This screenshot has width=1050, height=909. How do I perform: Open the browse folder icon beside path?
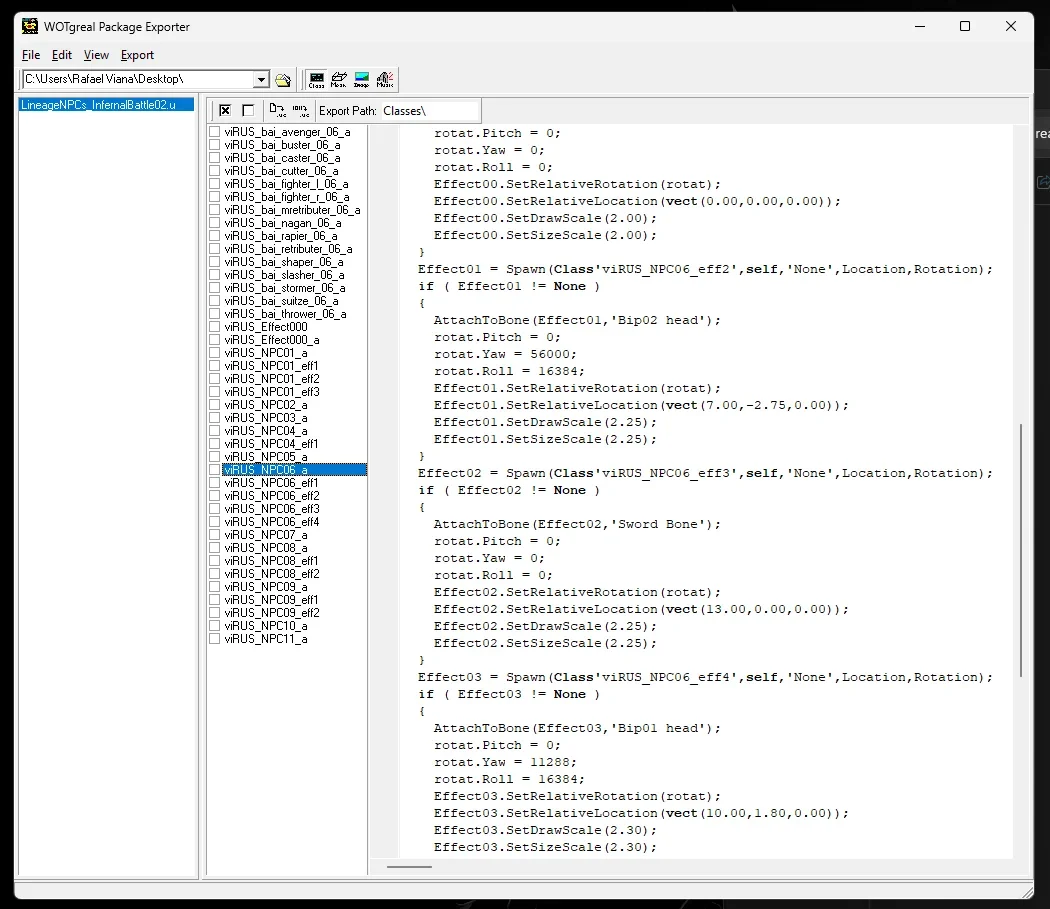click(283, 80)
